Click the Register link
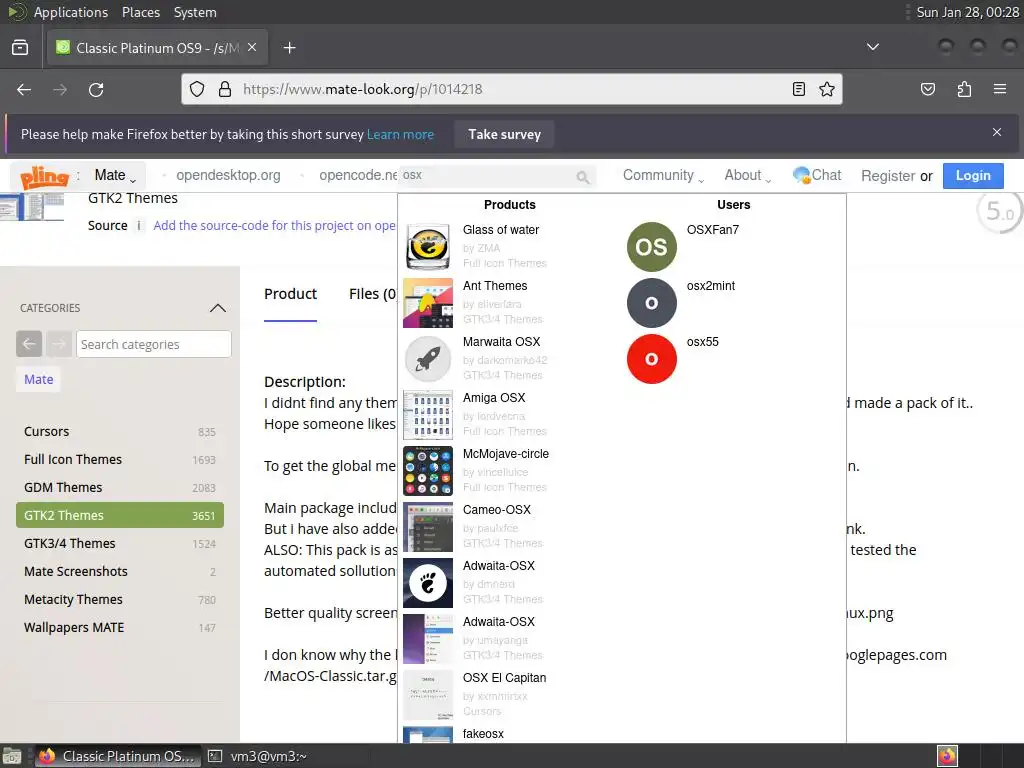 pyautogui.click(x=888, y=176)
